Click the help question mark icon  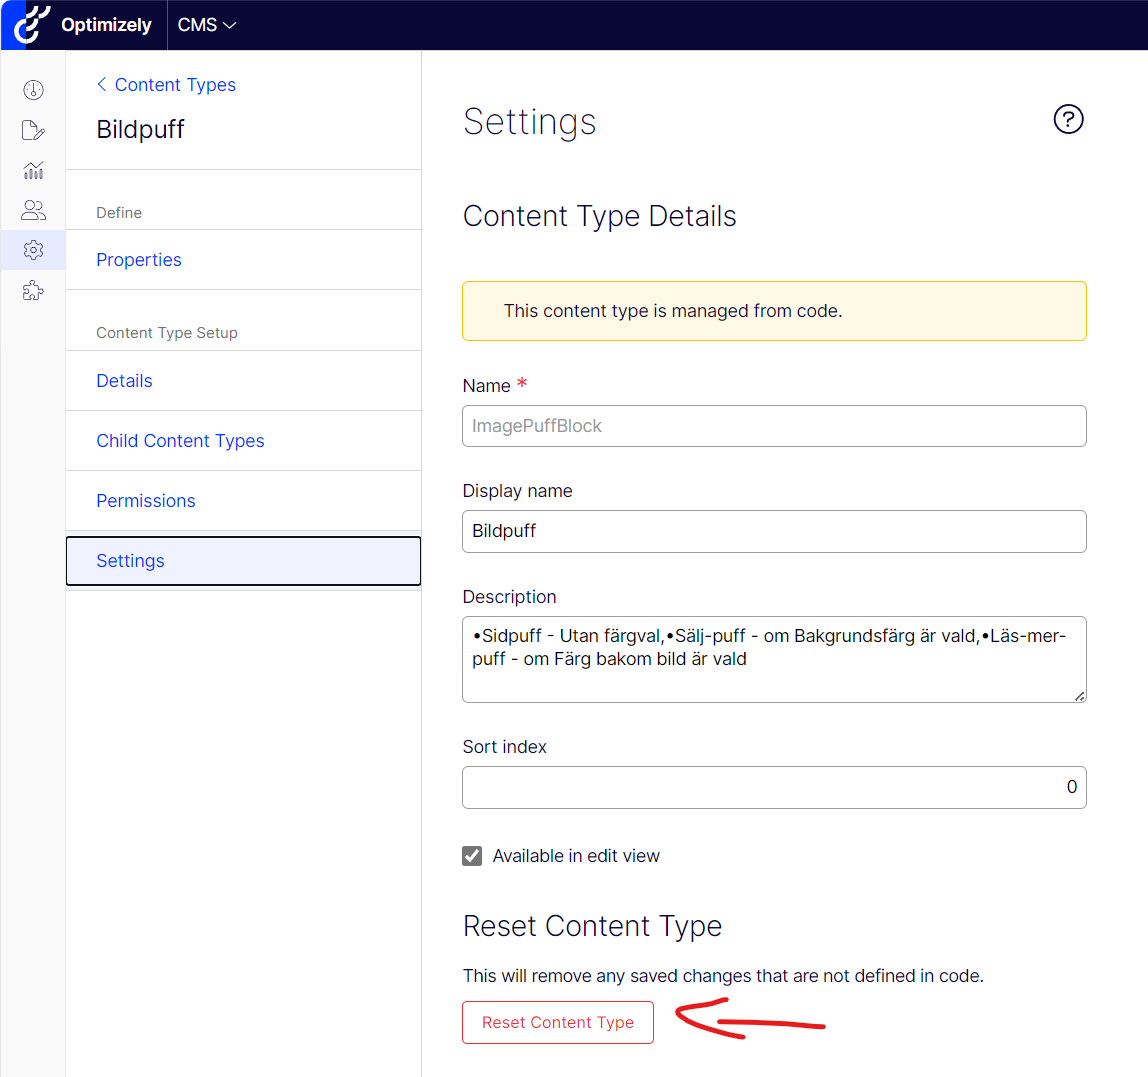click(x=1068, y=119)
